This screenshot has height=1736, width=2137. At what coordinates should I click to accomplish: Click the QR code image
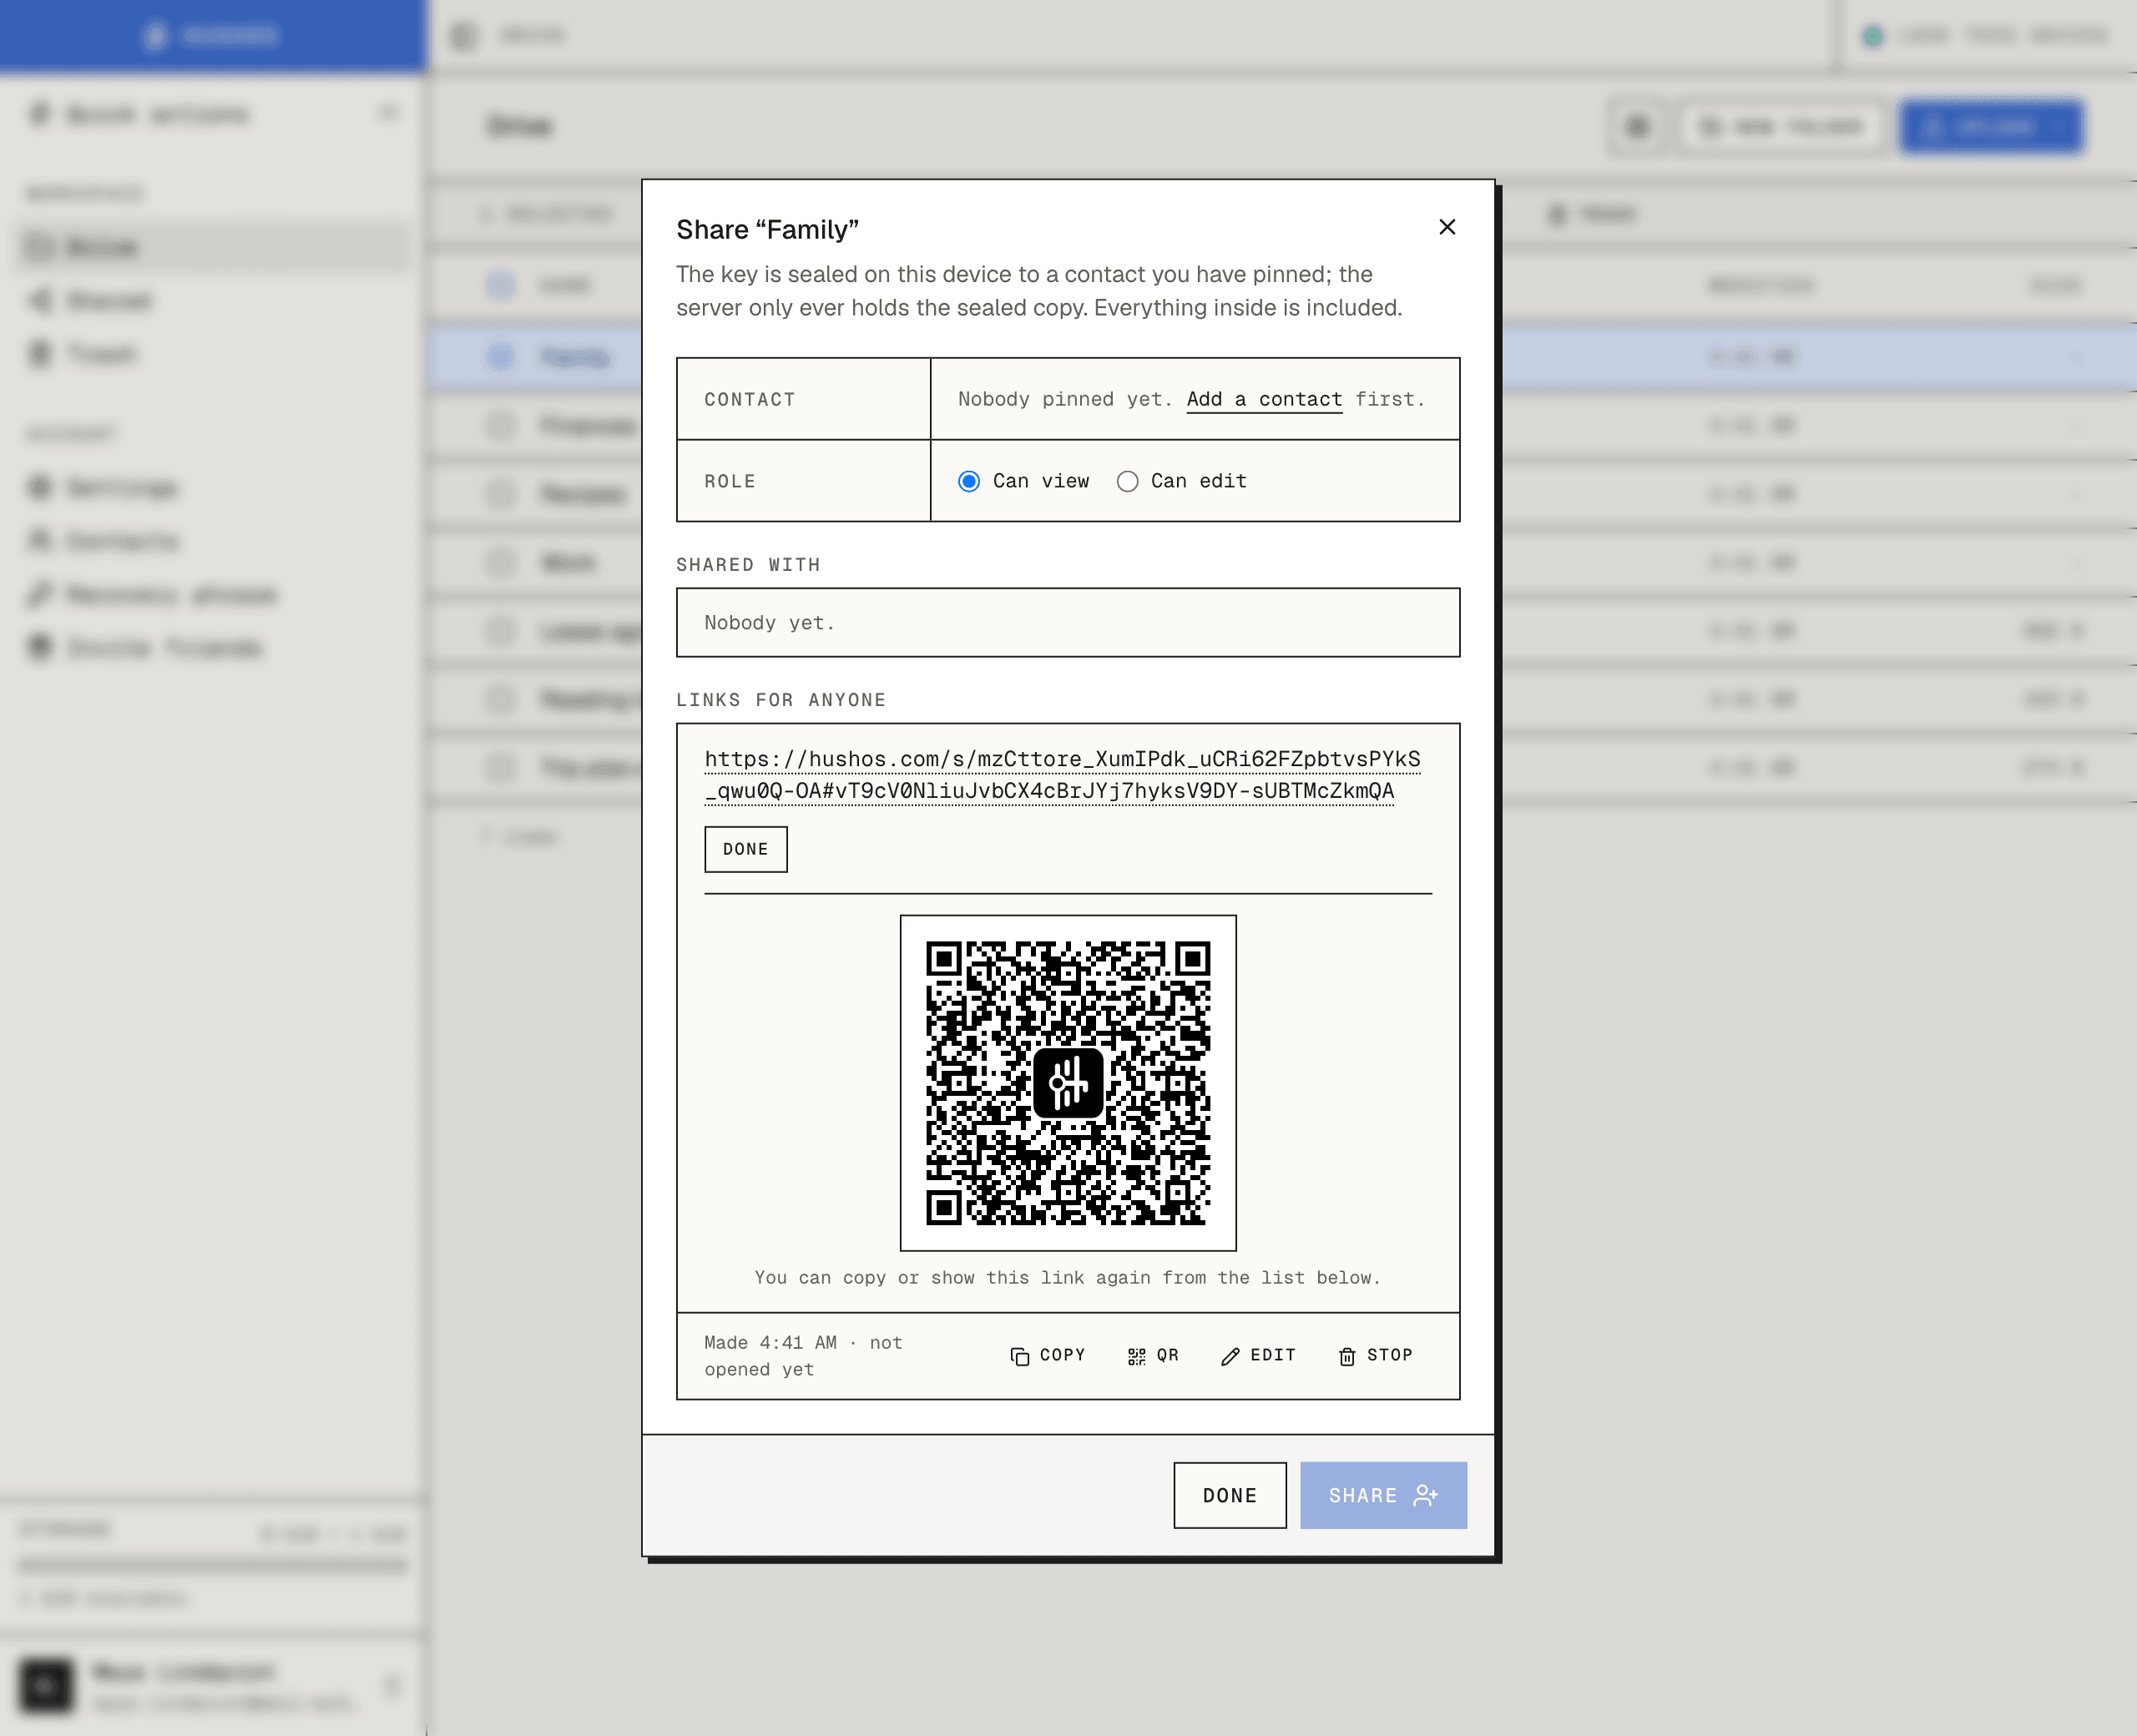pos(1068,1082)
